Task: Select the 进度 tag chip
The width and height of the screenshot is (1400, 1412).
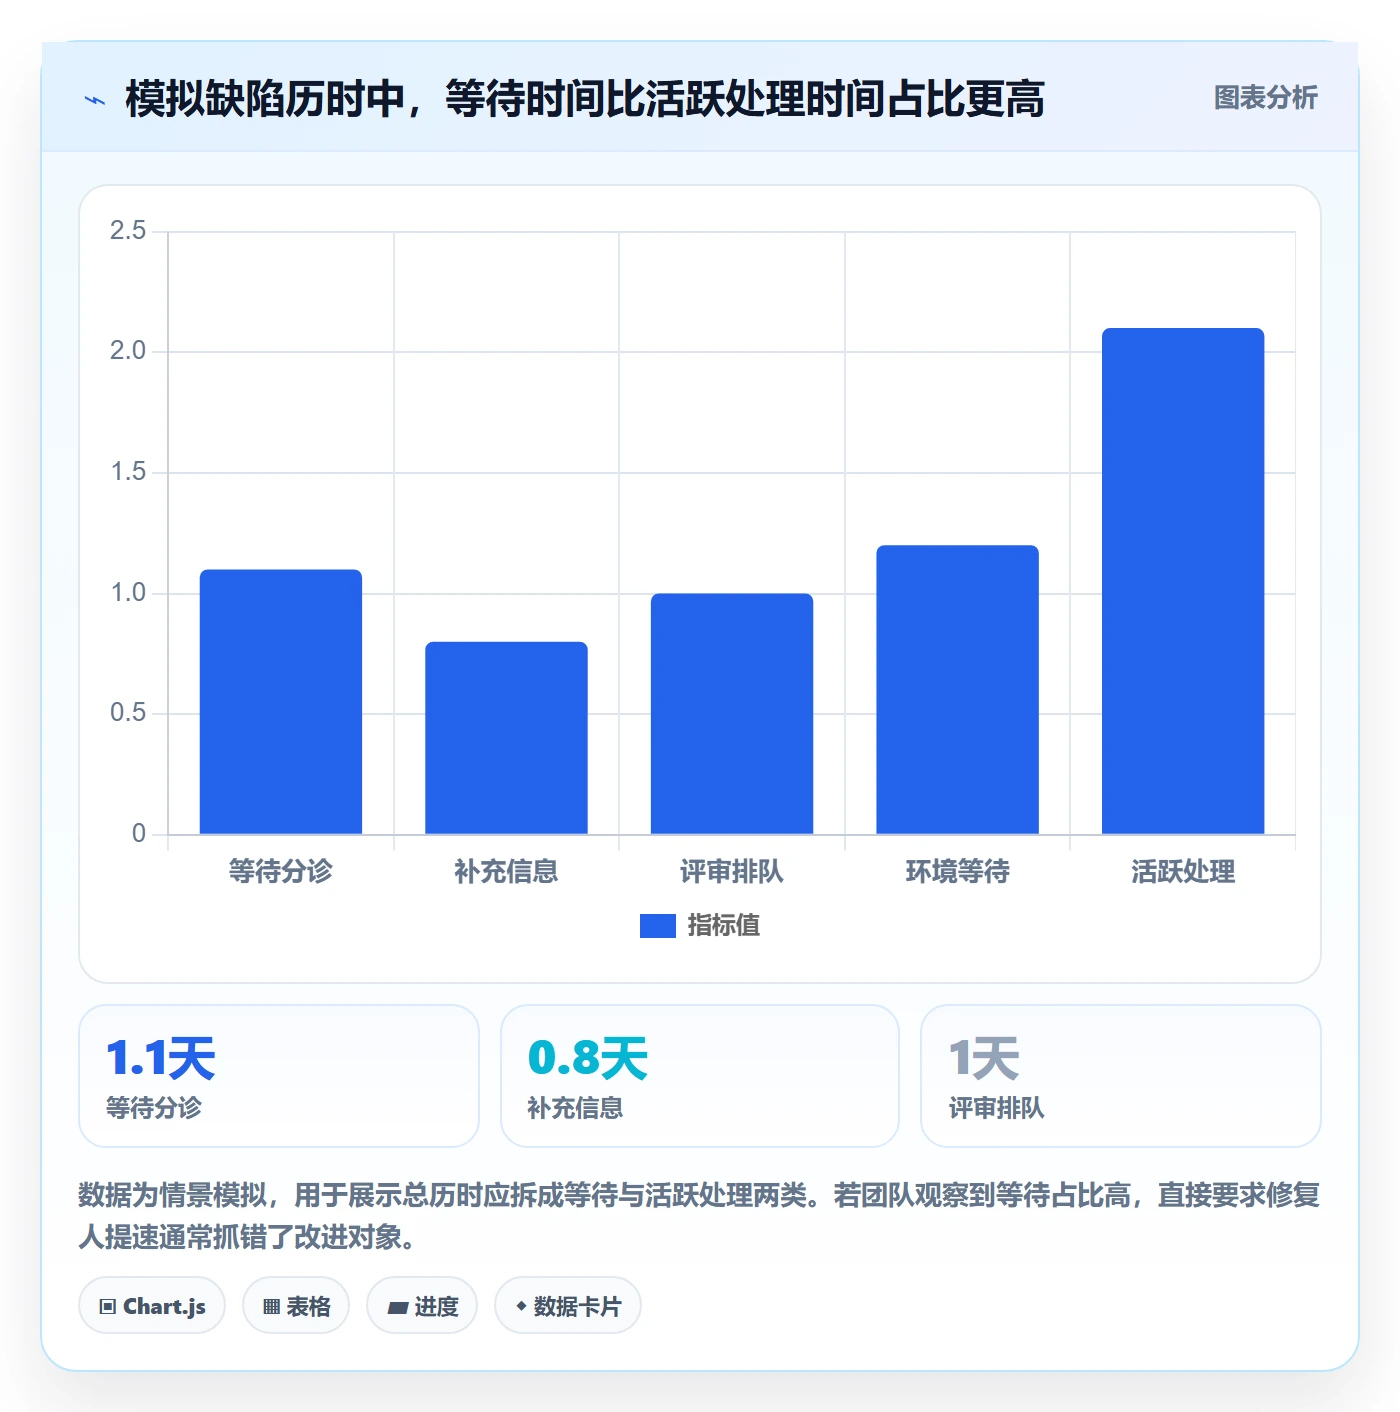Action: pos(423,1306)
